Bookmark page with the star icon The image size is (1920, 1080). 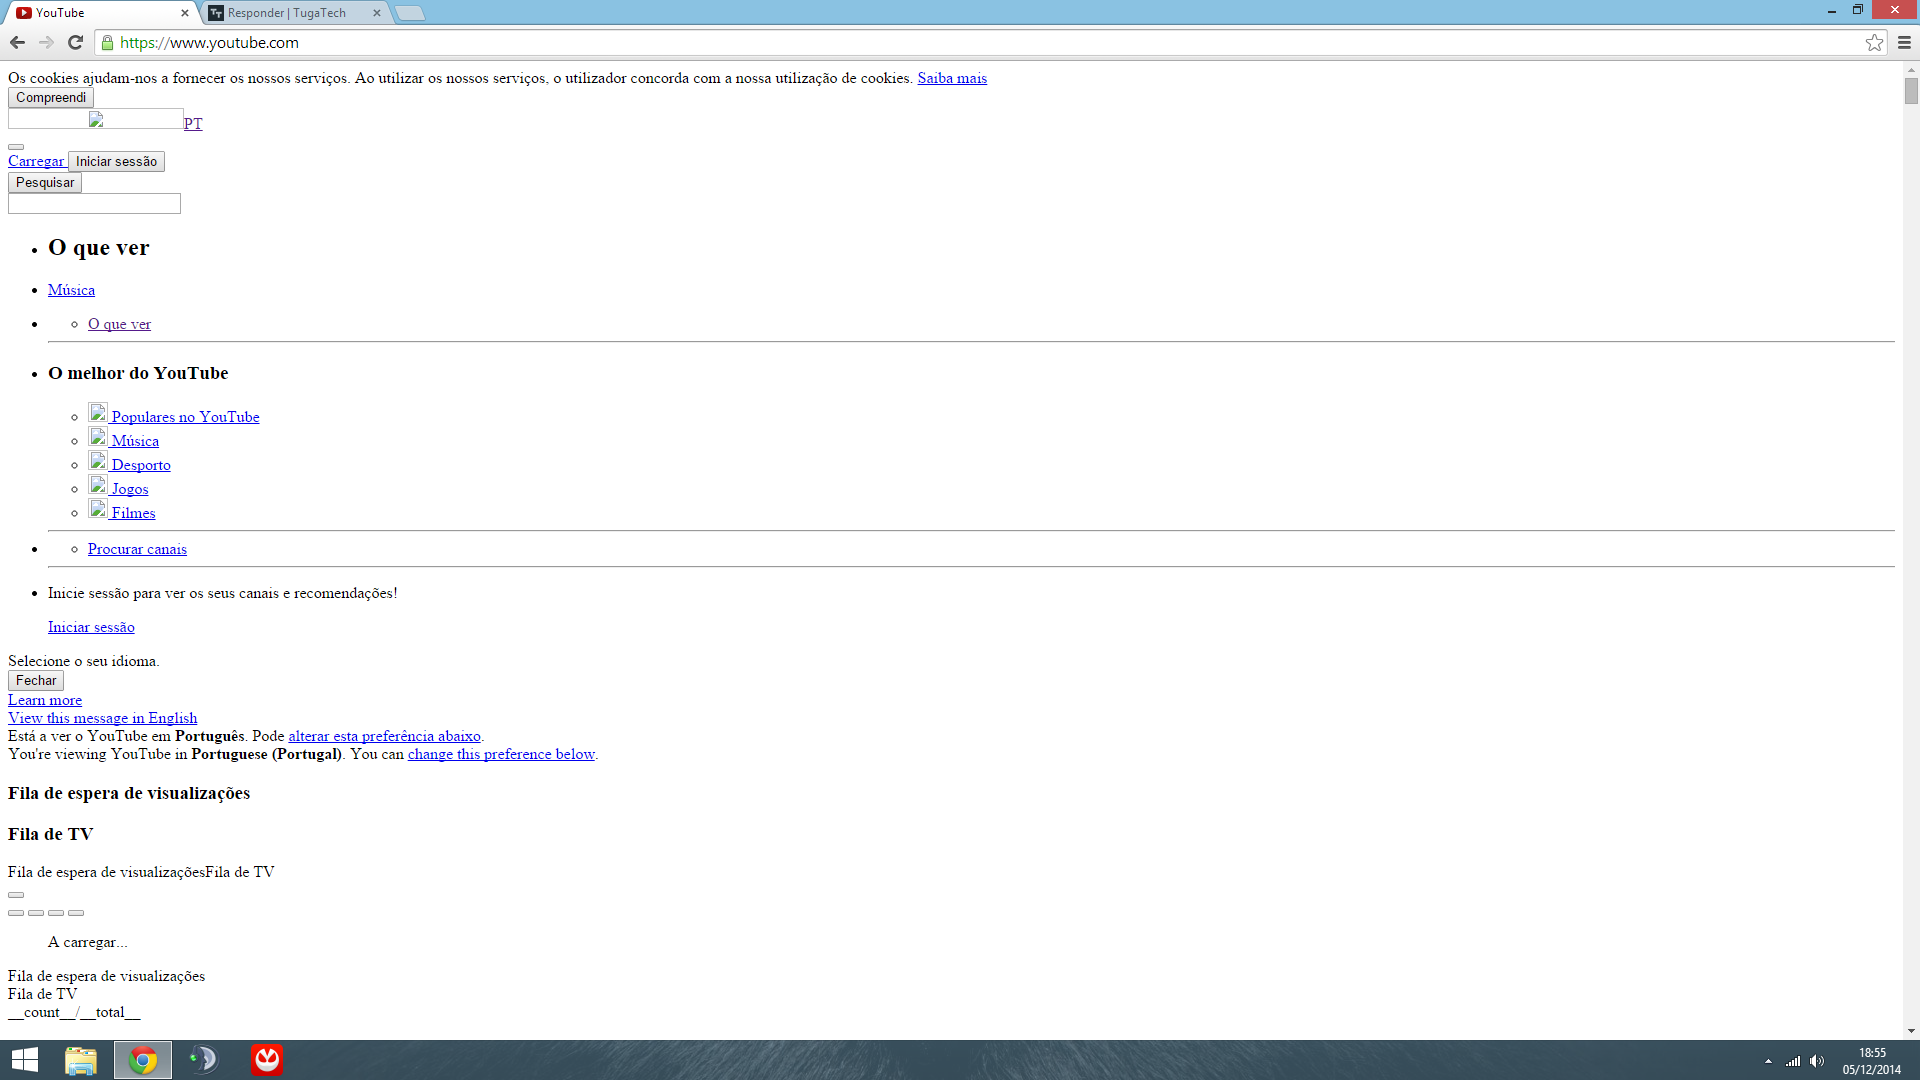(x=1874, y=42)
